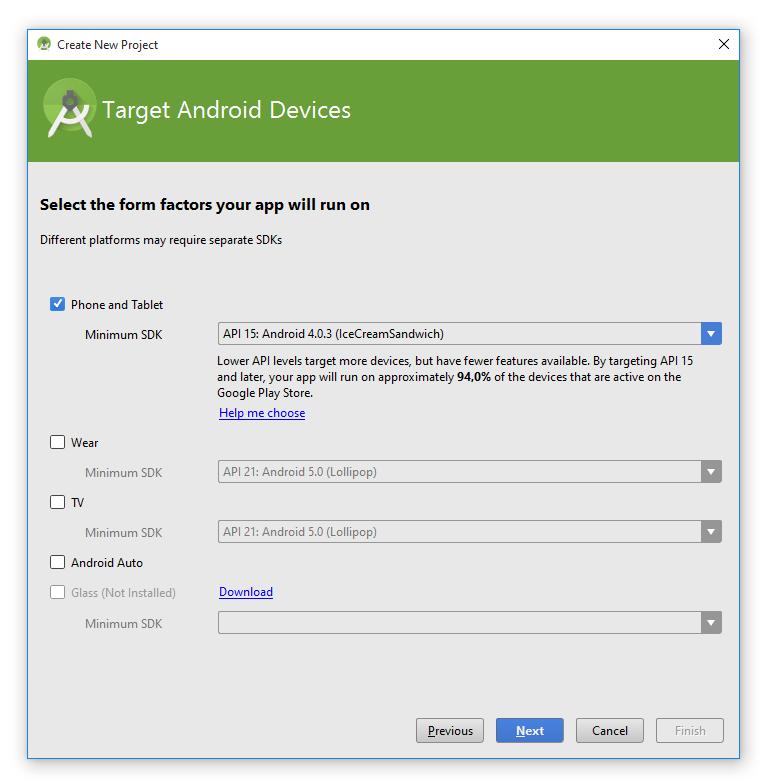The width and height of the screenshot is (764, 782).
Task: Open the TV Minimum SDK dropdown arrow
Action: pos(711,532)
